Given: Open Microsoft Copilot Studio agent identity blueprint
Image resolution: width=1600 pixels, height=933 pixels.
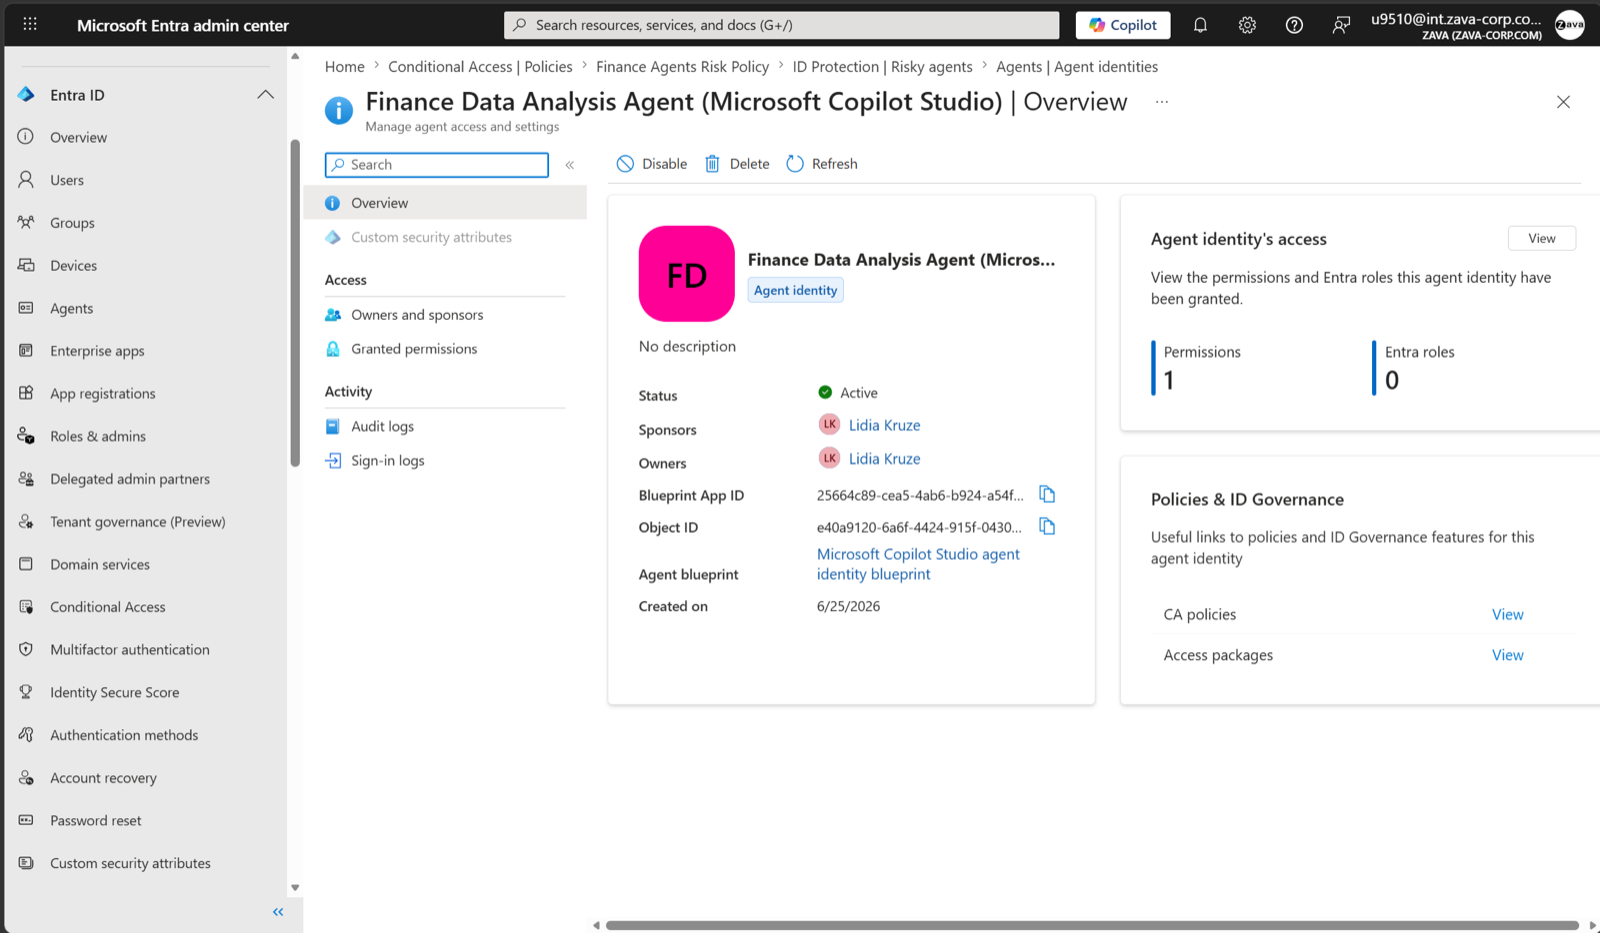Looking at the screenshot, I should coord(918,564).
